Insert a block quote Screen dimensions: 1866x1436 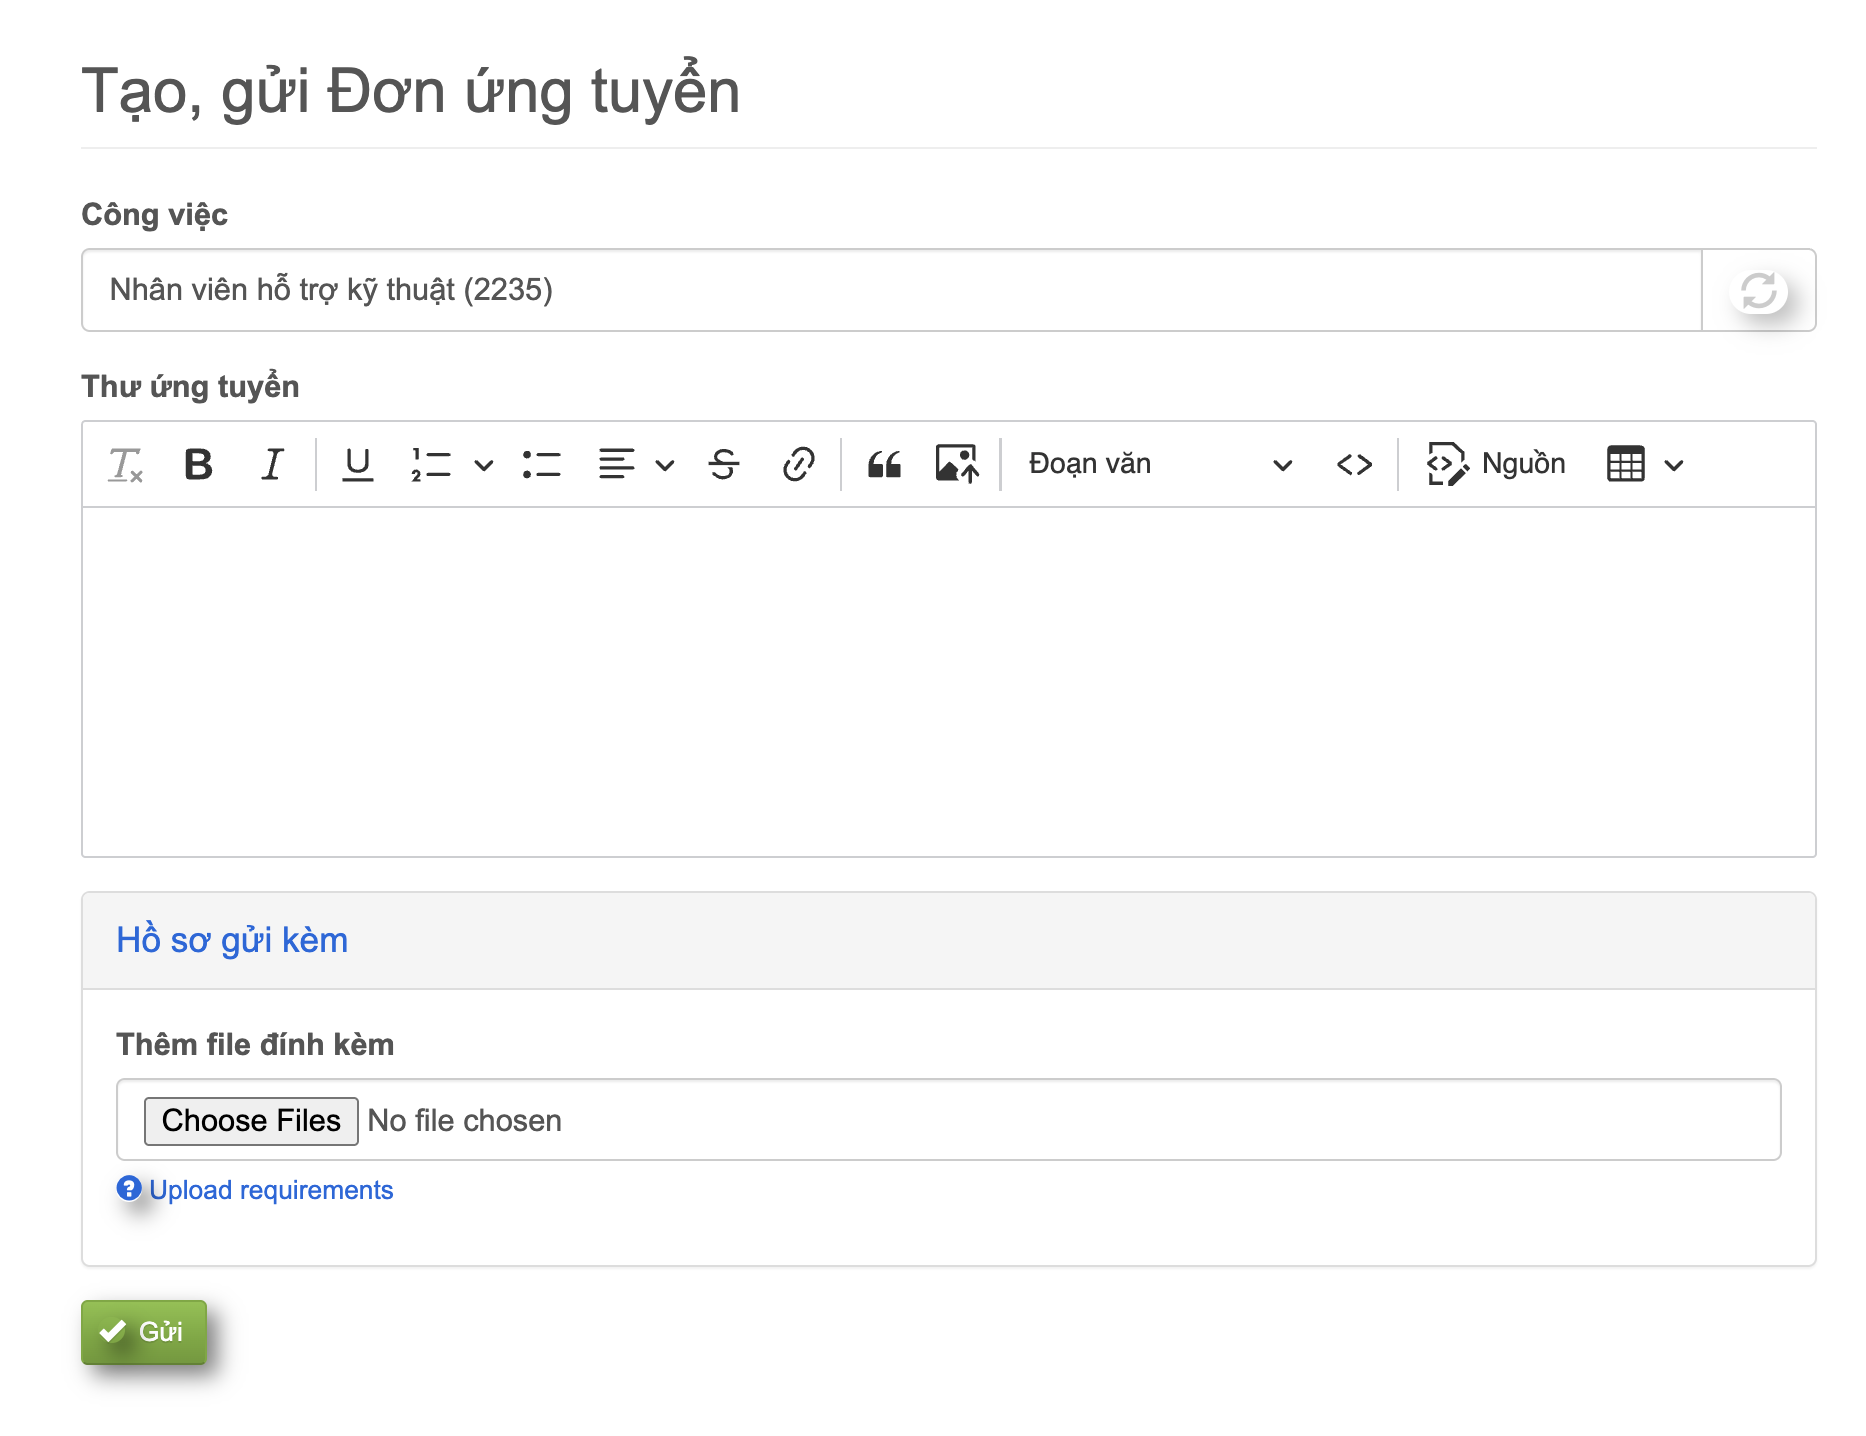point(884,464)
